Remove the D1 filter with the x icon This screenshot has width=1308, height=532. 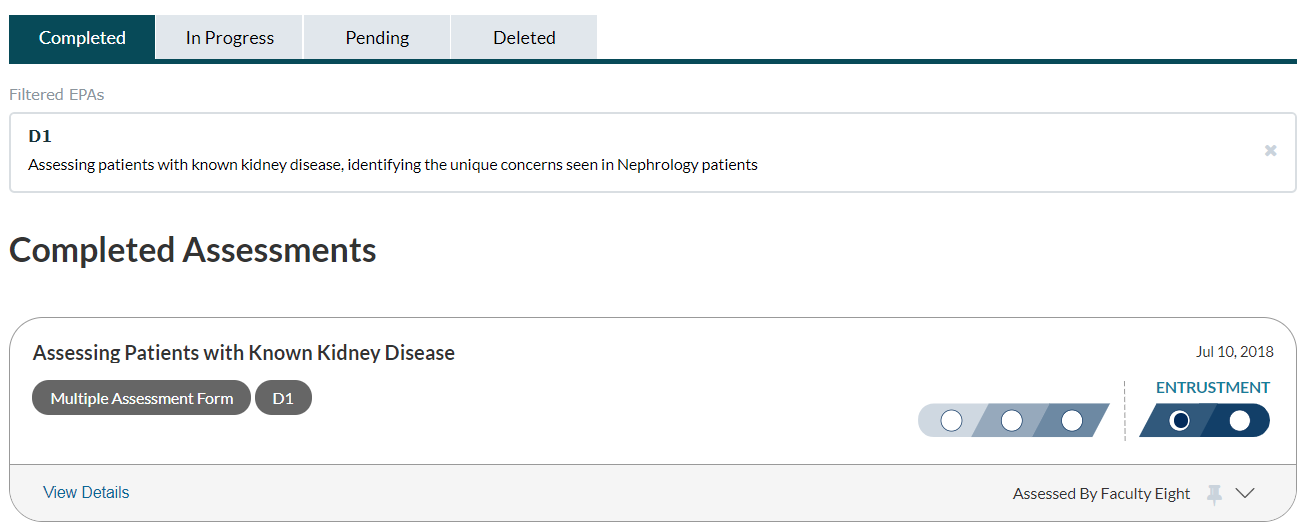[x=1270, y=151]
